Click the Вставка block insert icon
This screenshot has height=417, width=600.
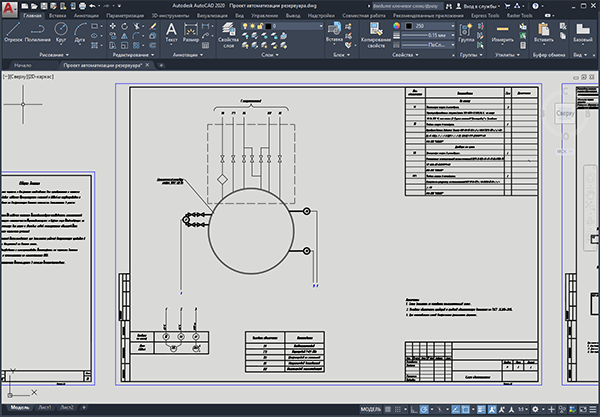point(334,32)
